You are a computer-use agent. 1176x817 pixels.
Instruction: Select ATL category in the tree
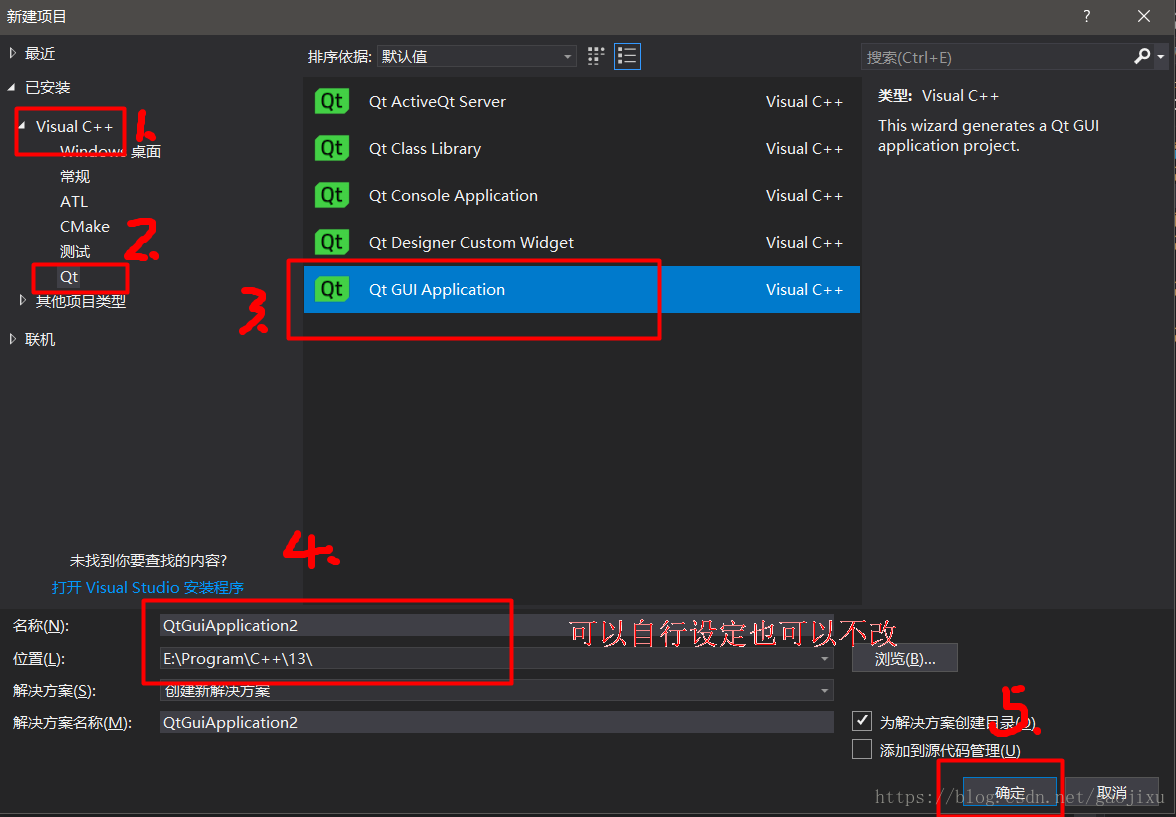[74, 202]
